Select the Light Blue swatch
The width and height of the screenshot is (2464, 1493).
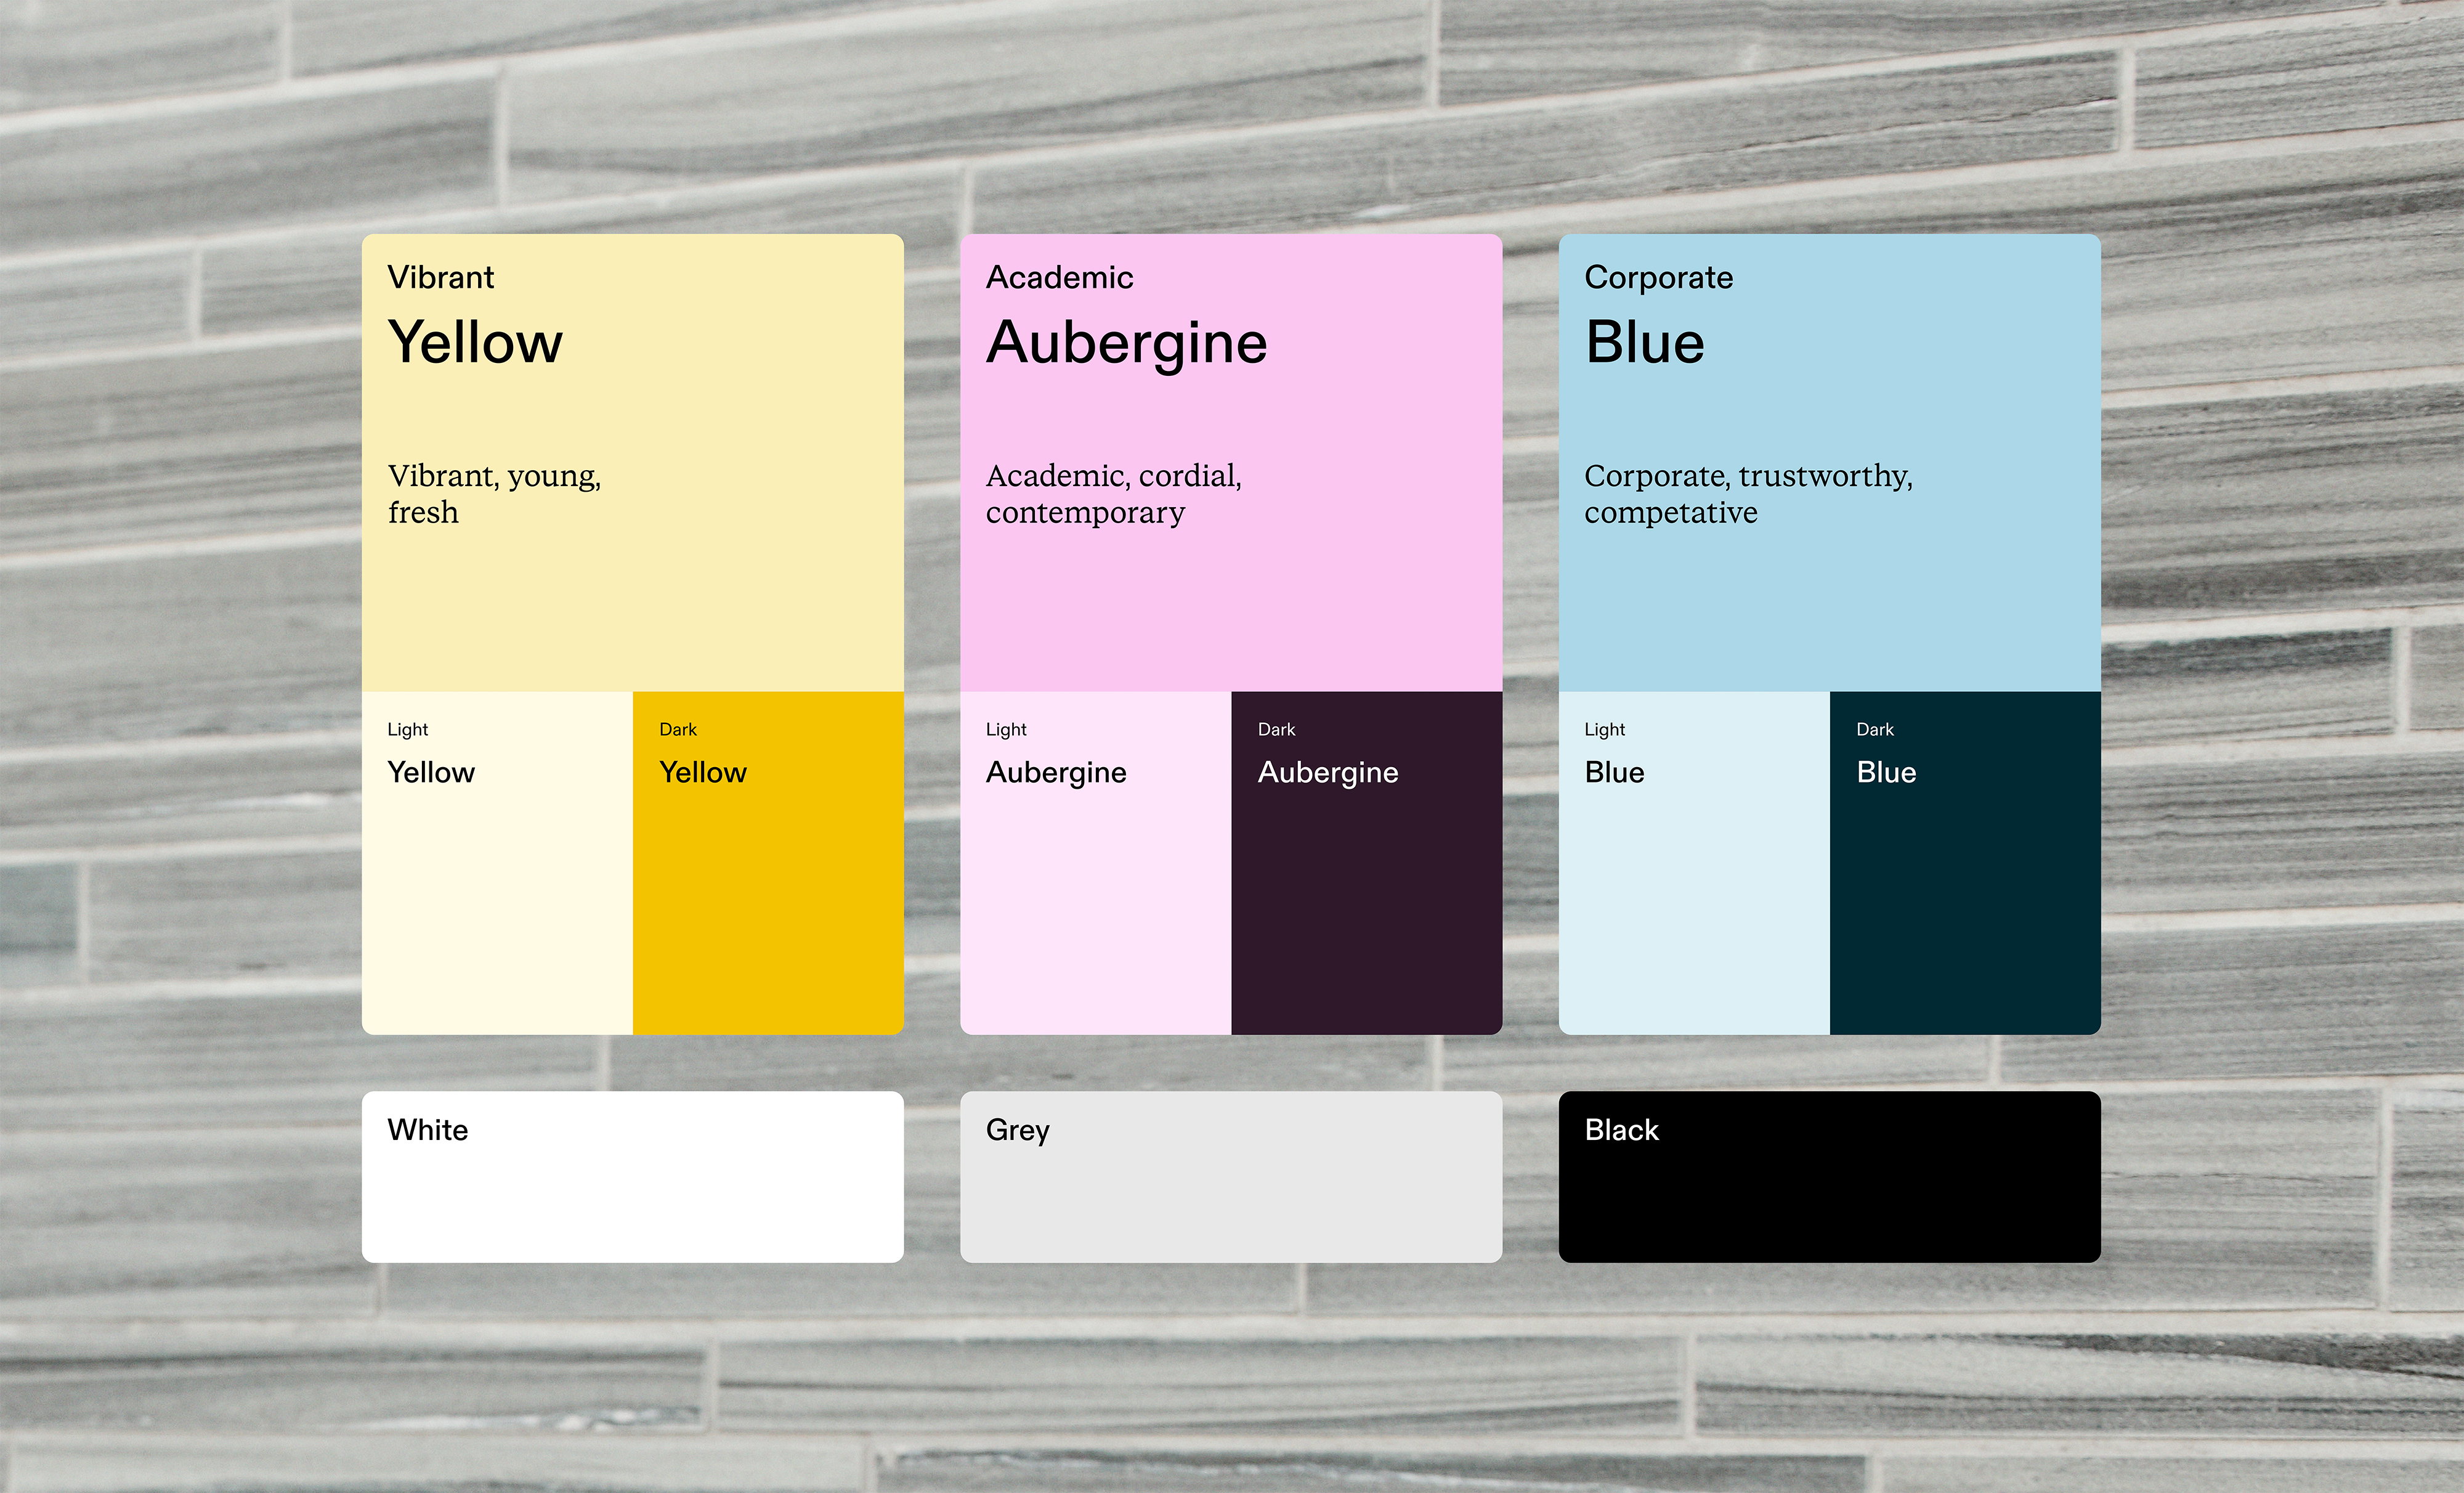(x=1694, y=862)
